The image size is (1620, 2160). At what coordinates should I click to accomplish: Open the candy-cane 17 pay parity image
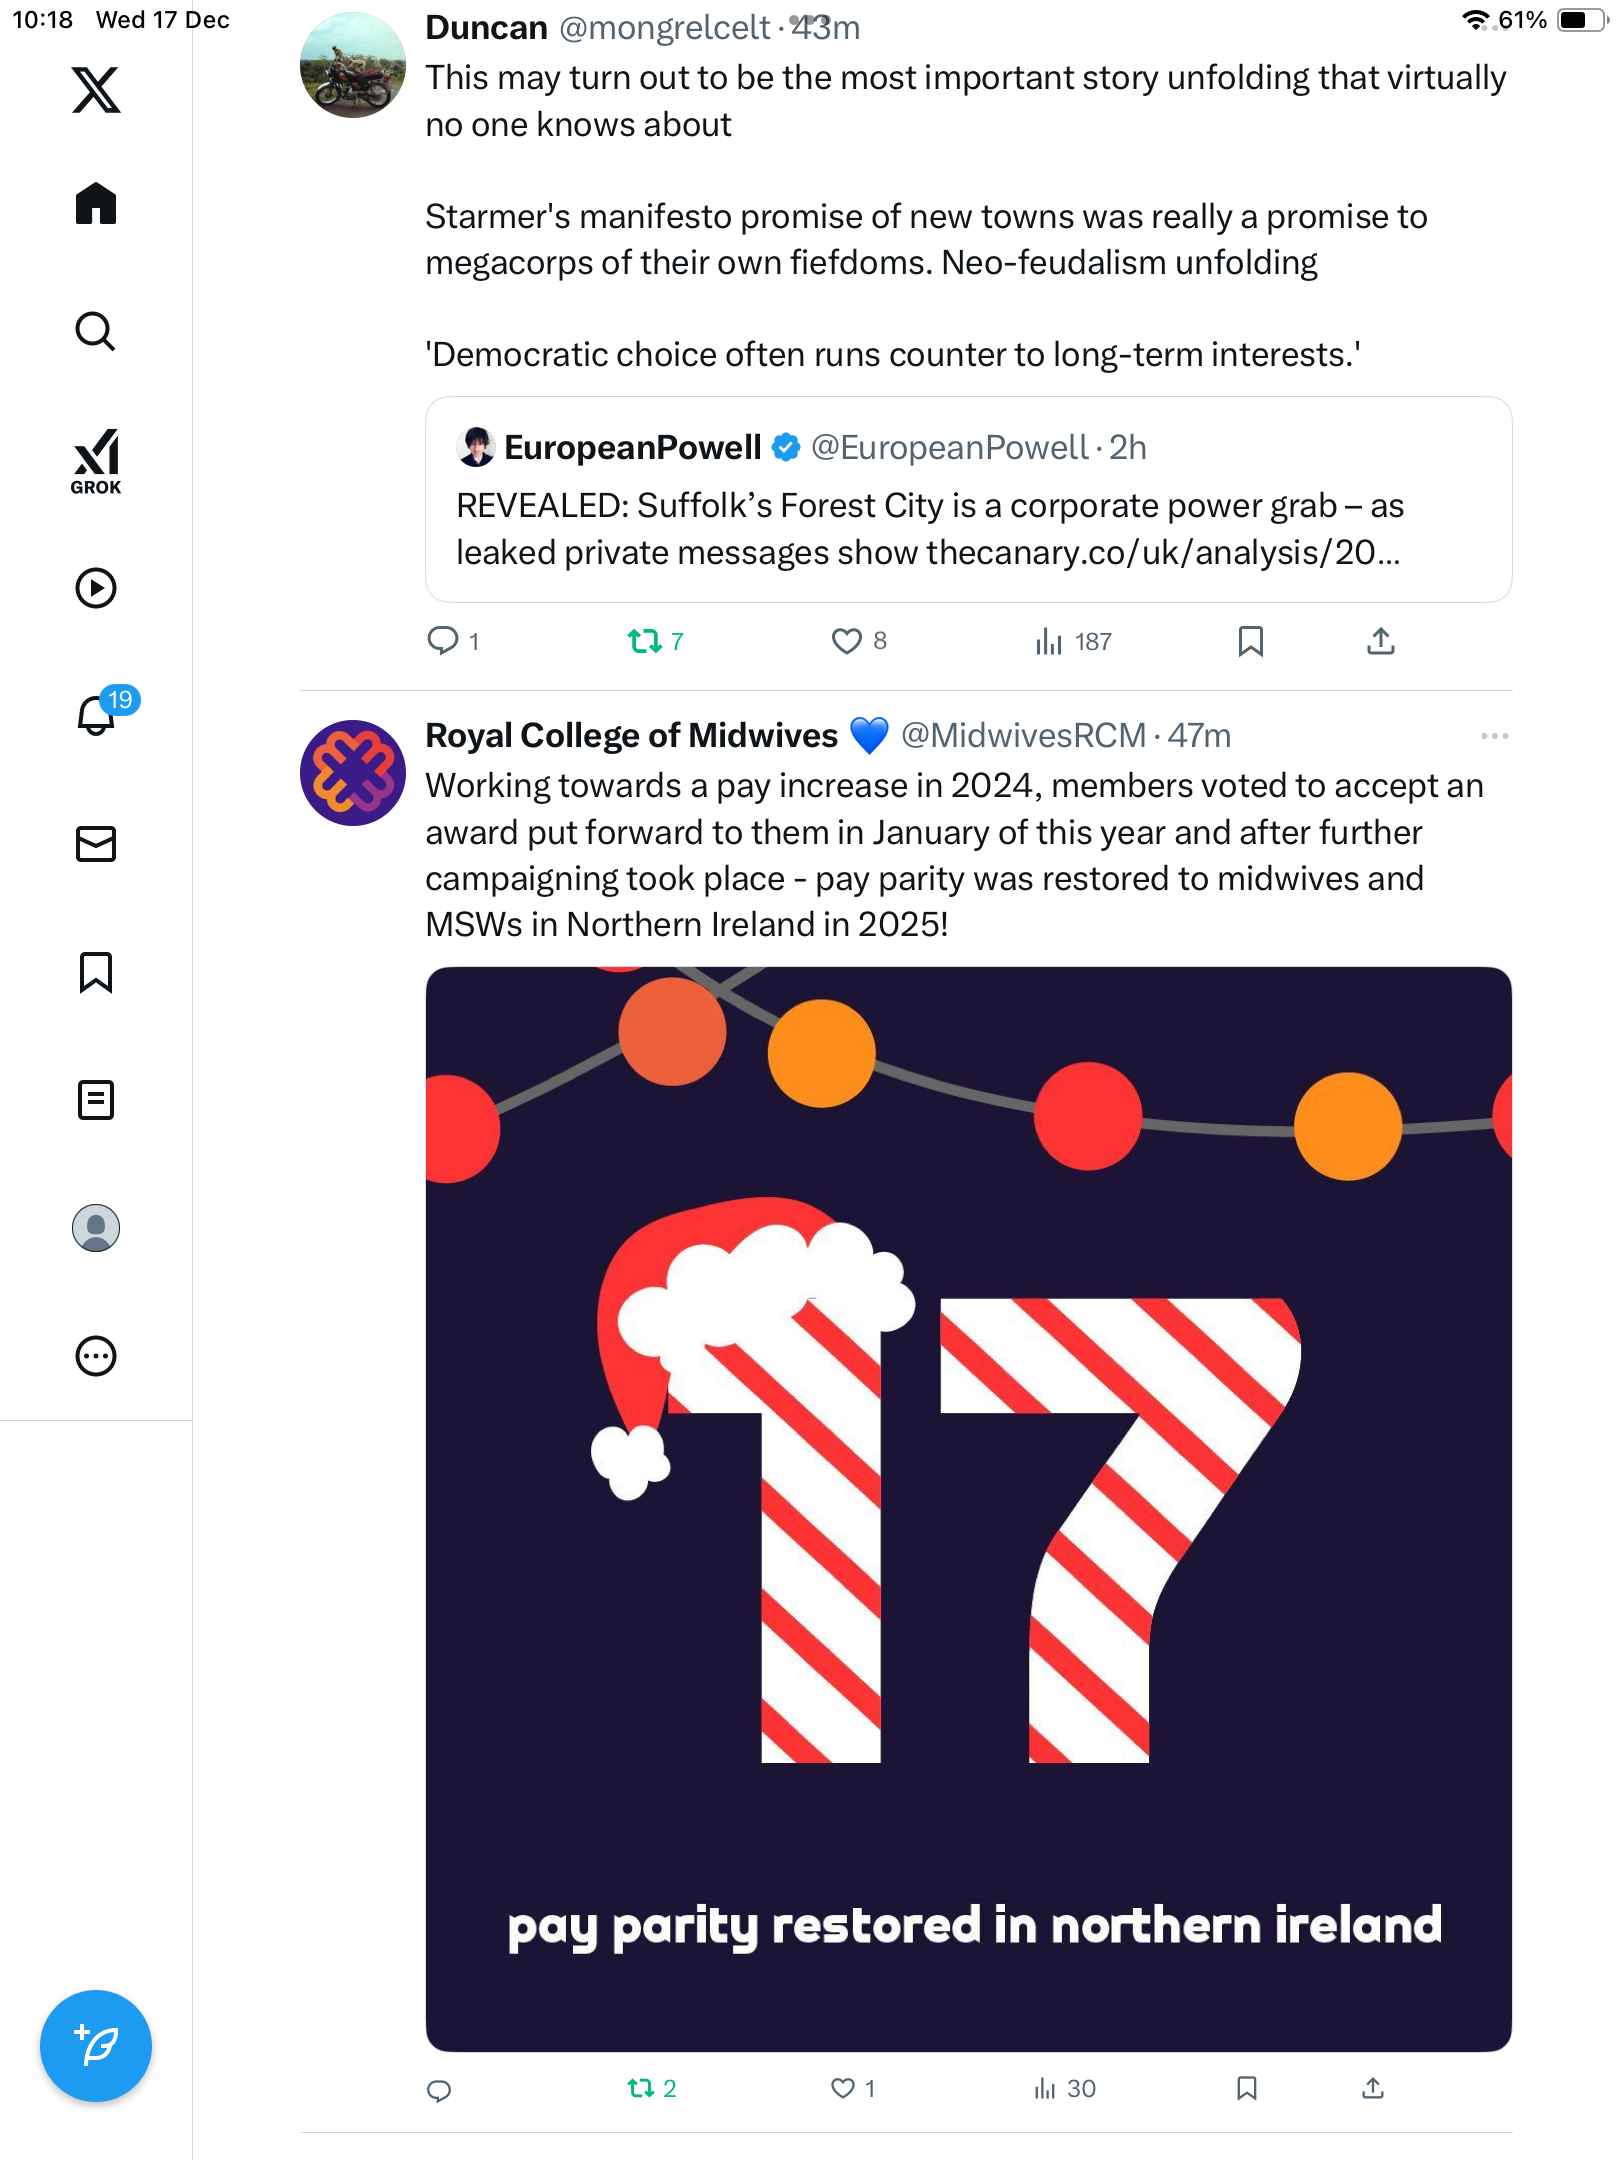[968, 1508]
